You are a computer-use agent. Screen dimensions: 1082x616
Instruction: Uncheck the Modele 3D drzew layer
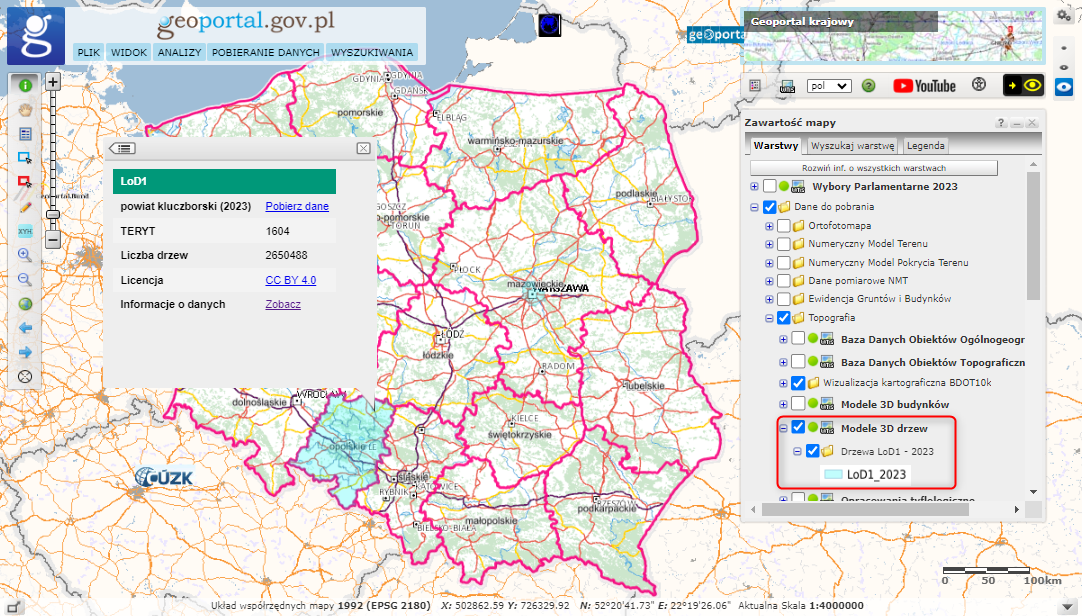pos(798,428)
